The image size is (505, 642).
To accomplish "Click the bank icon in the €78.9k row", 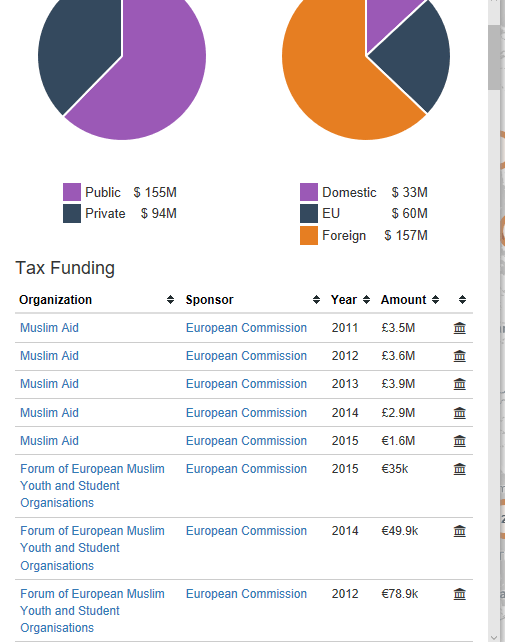I will (x=460, y=594).
